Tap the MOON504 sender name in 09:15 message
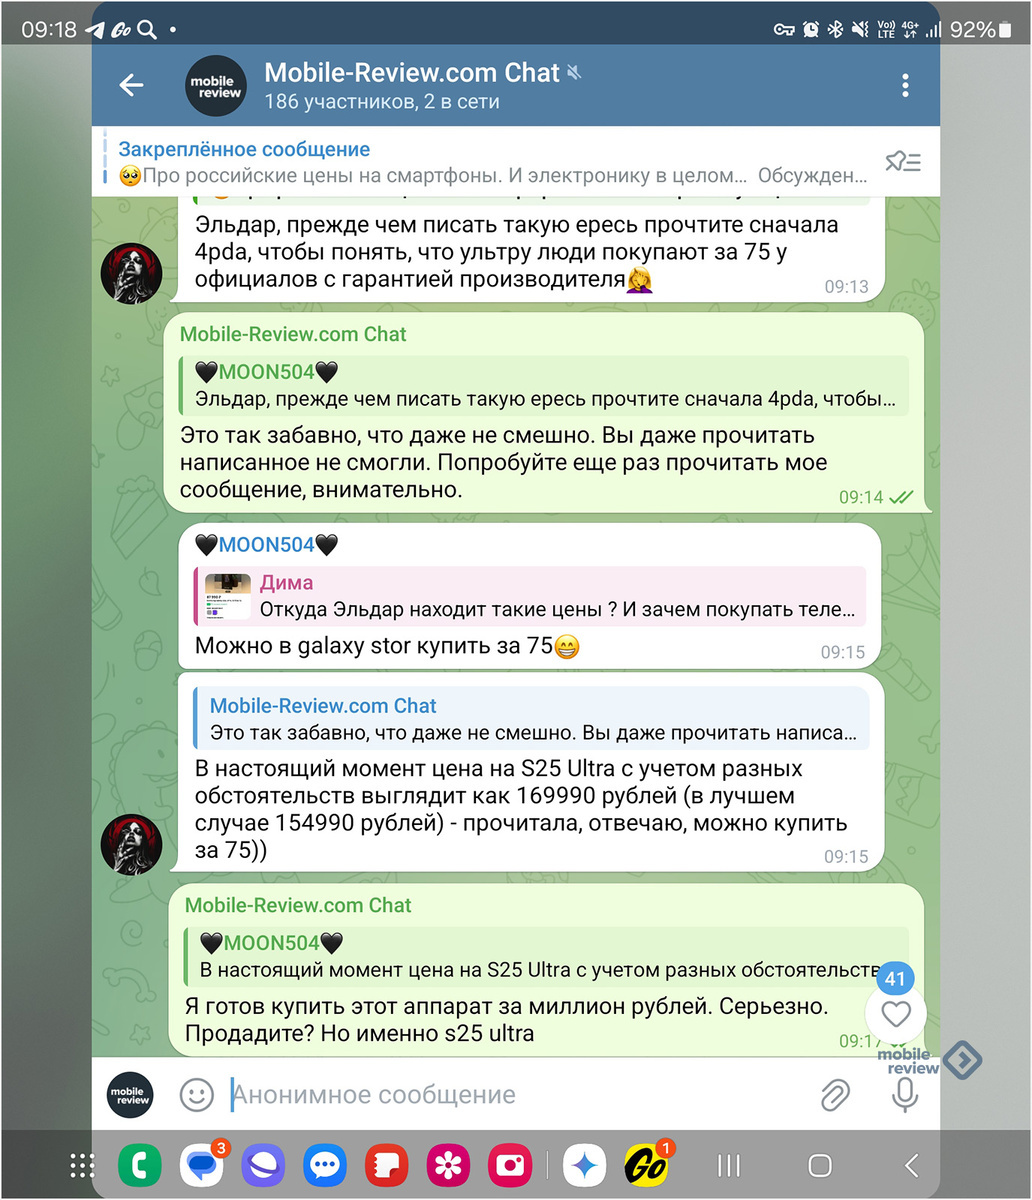Image resolution: width=1032 pixels, height=1200 pixels. coord(266,544)
